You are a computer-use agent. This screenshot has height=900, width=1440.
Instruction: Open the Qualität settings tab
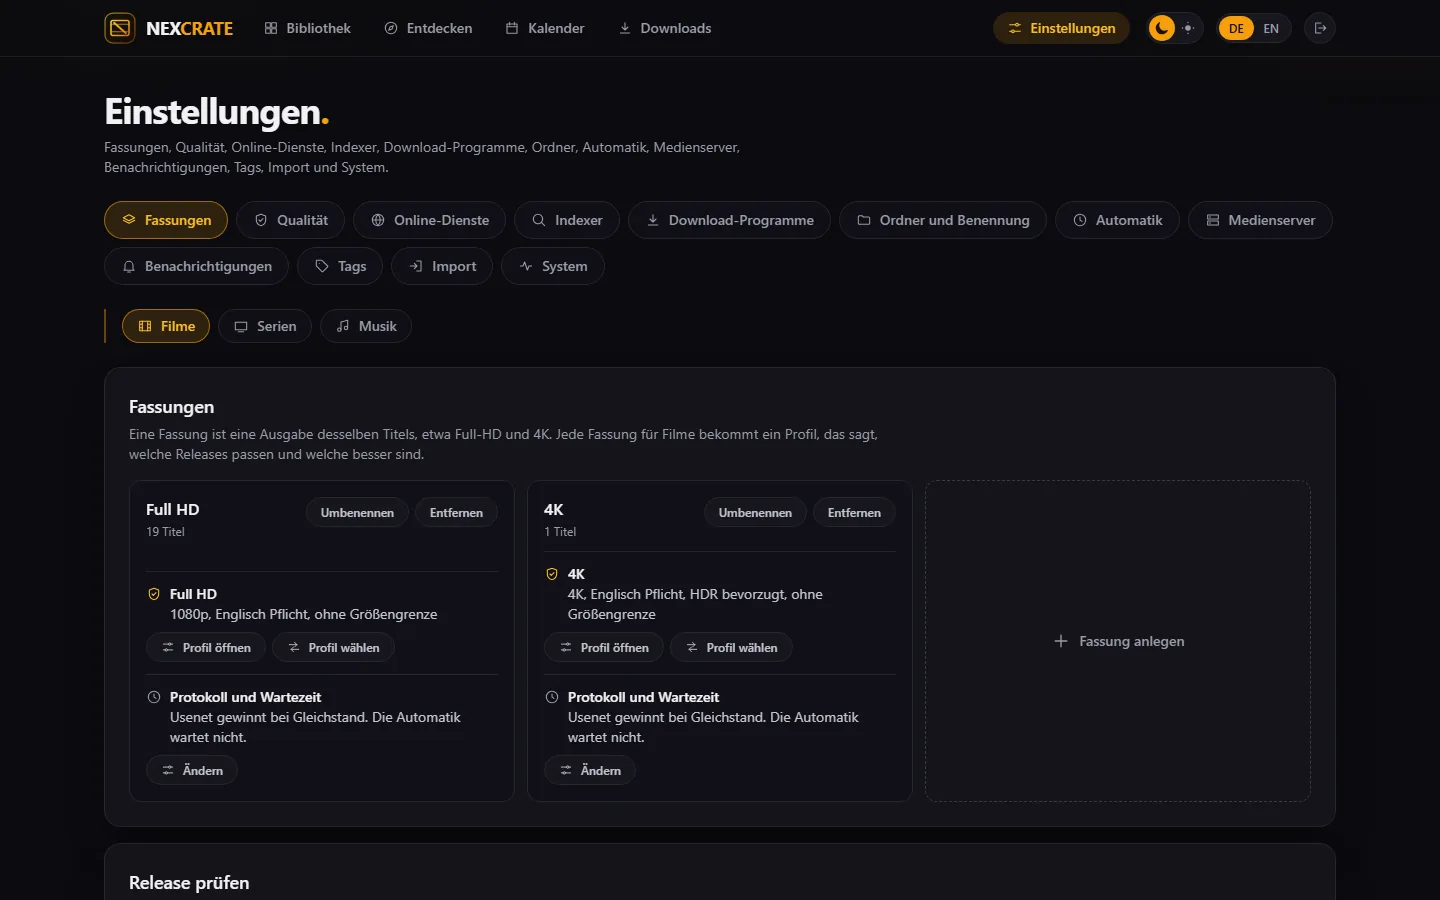(x=291, y=220)
